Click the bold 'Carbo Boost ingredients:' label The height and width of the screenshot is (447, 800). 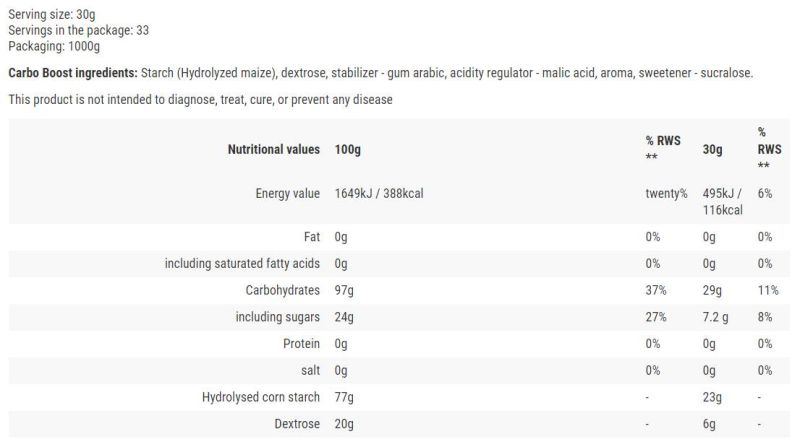tap(72, 73)
